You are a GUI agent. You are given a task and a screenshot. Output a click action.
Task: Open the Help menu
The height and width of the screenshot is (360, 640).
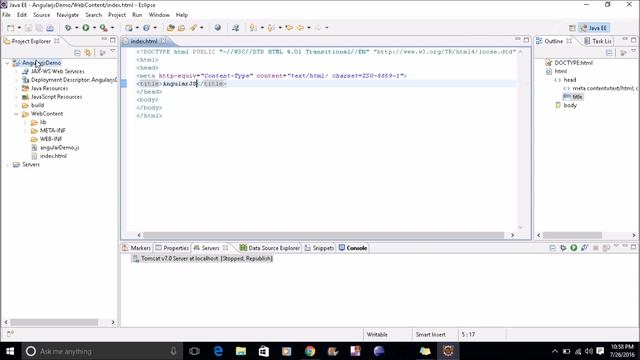click(x=182, y=15)
